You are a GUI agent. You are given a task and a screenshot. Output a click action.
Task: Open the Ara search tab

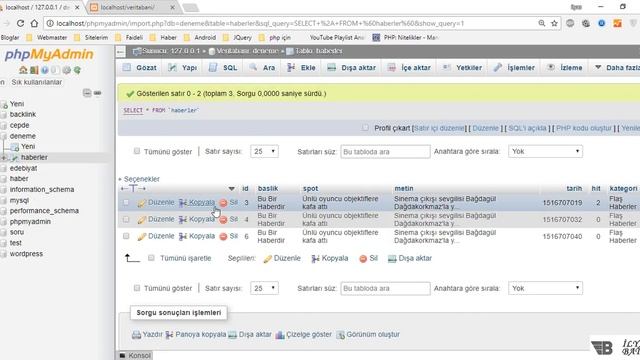click(262, 68)
